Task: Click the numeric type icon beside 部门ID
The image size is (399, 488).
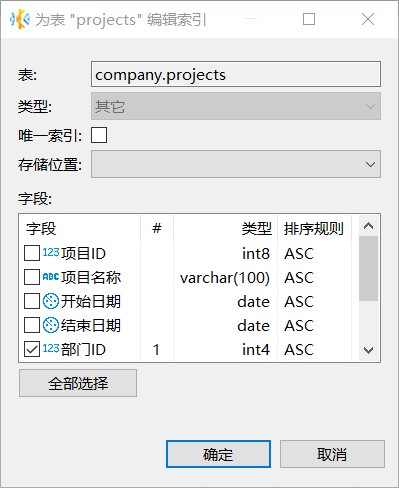Action: point(51,349)
